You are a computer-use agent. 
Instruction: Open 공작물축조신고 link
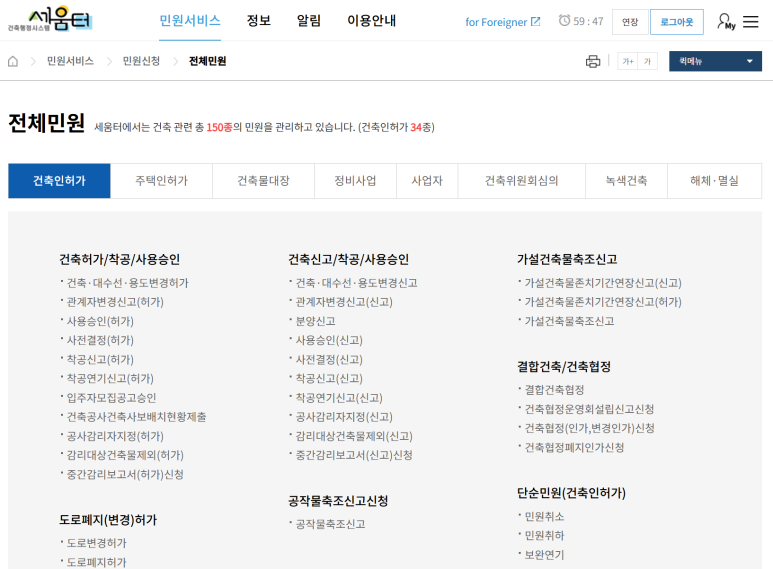[x=330, y=524]
